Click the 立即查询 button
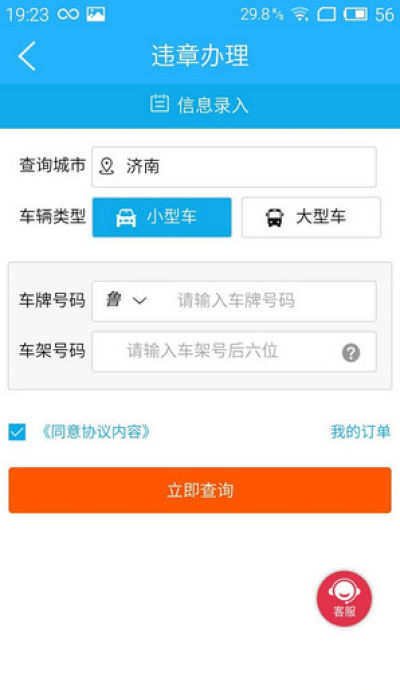 click(x=200, y=490)
